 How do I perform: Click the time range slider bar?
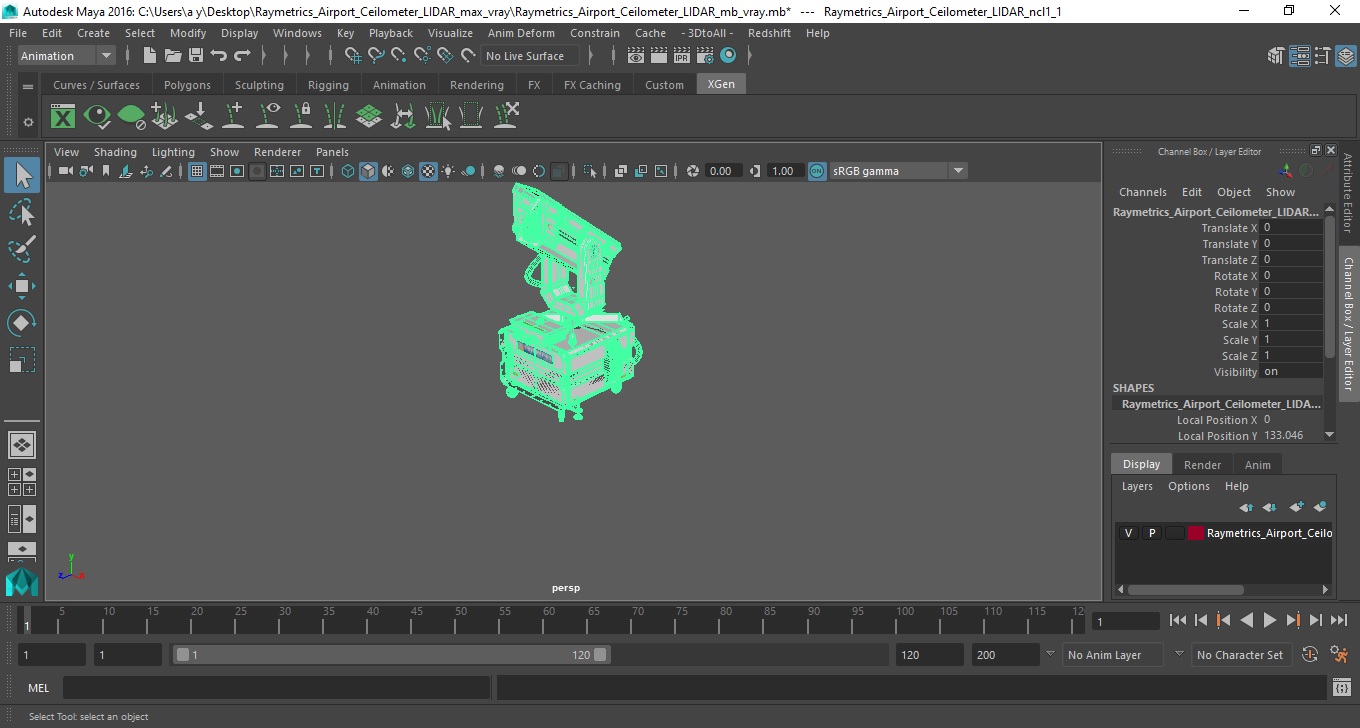coord(391,655)
